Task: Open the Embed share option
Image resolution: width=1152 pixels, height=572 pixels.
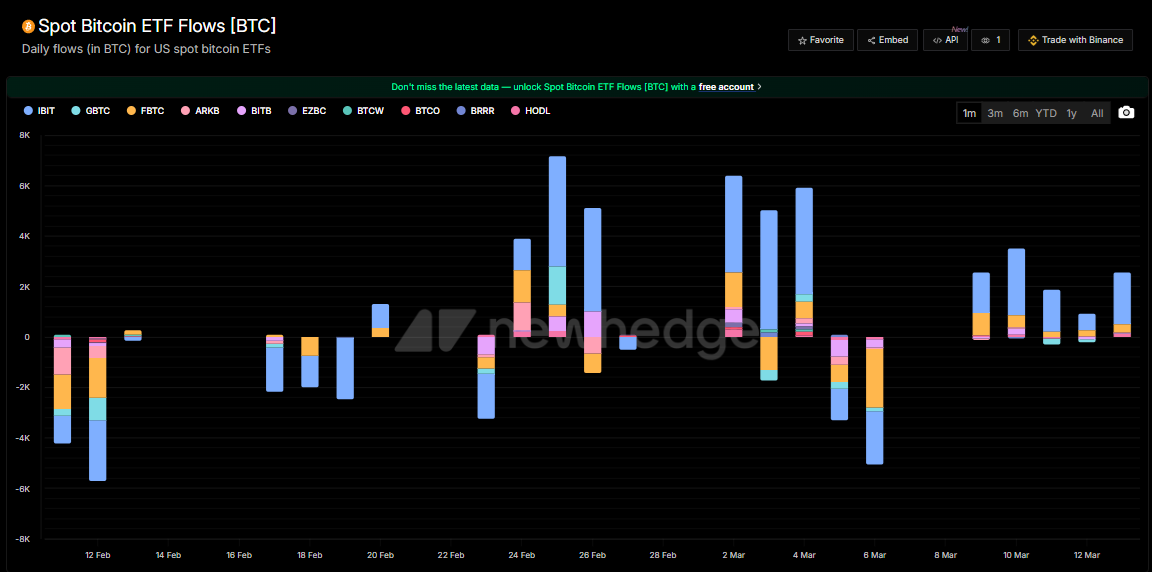Action: point(887,40)
